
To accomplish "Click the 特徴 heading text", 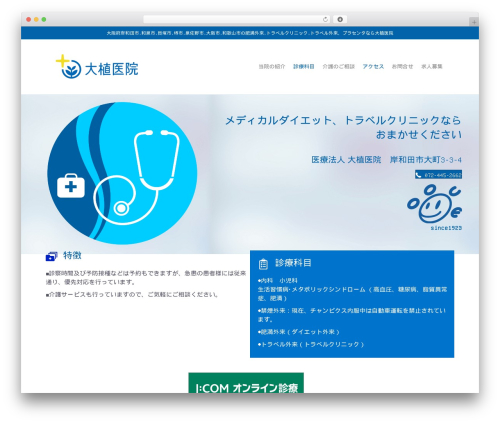I will [x=72, y=256].
